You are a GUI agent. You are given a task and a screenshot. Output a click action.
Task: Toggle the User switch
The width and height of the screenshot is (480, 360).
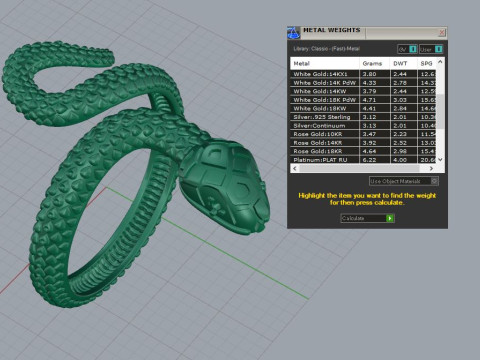click(x=431, y=49)
